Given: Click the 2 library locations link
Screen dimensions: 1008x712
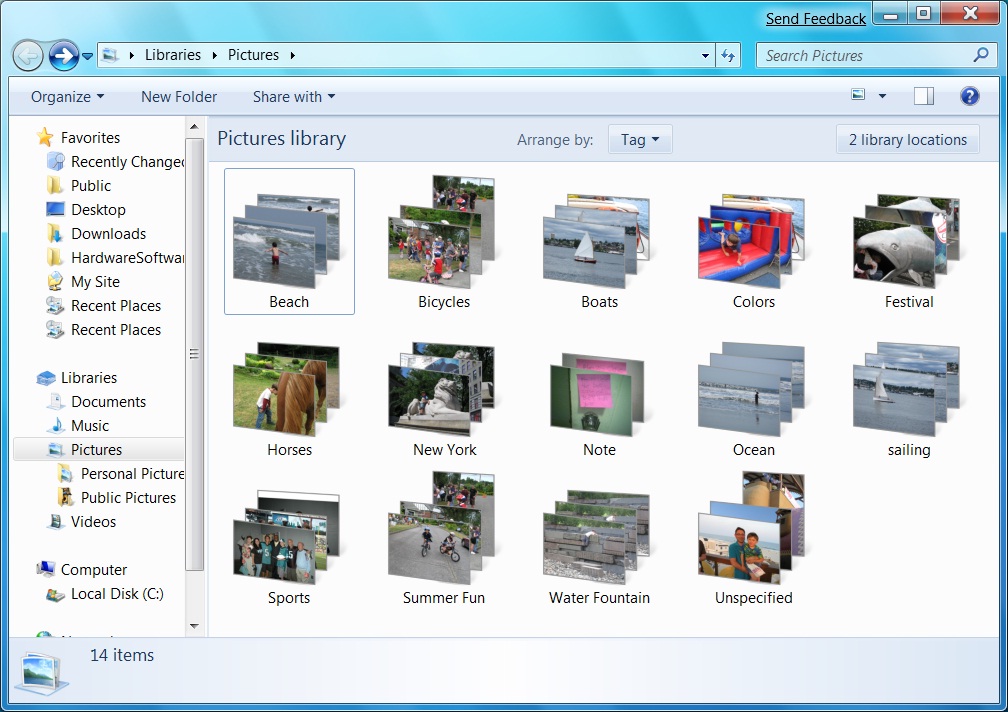Looking at the screenshot, I should click(906, 139).
